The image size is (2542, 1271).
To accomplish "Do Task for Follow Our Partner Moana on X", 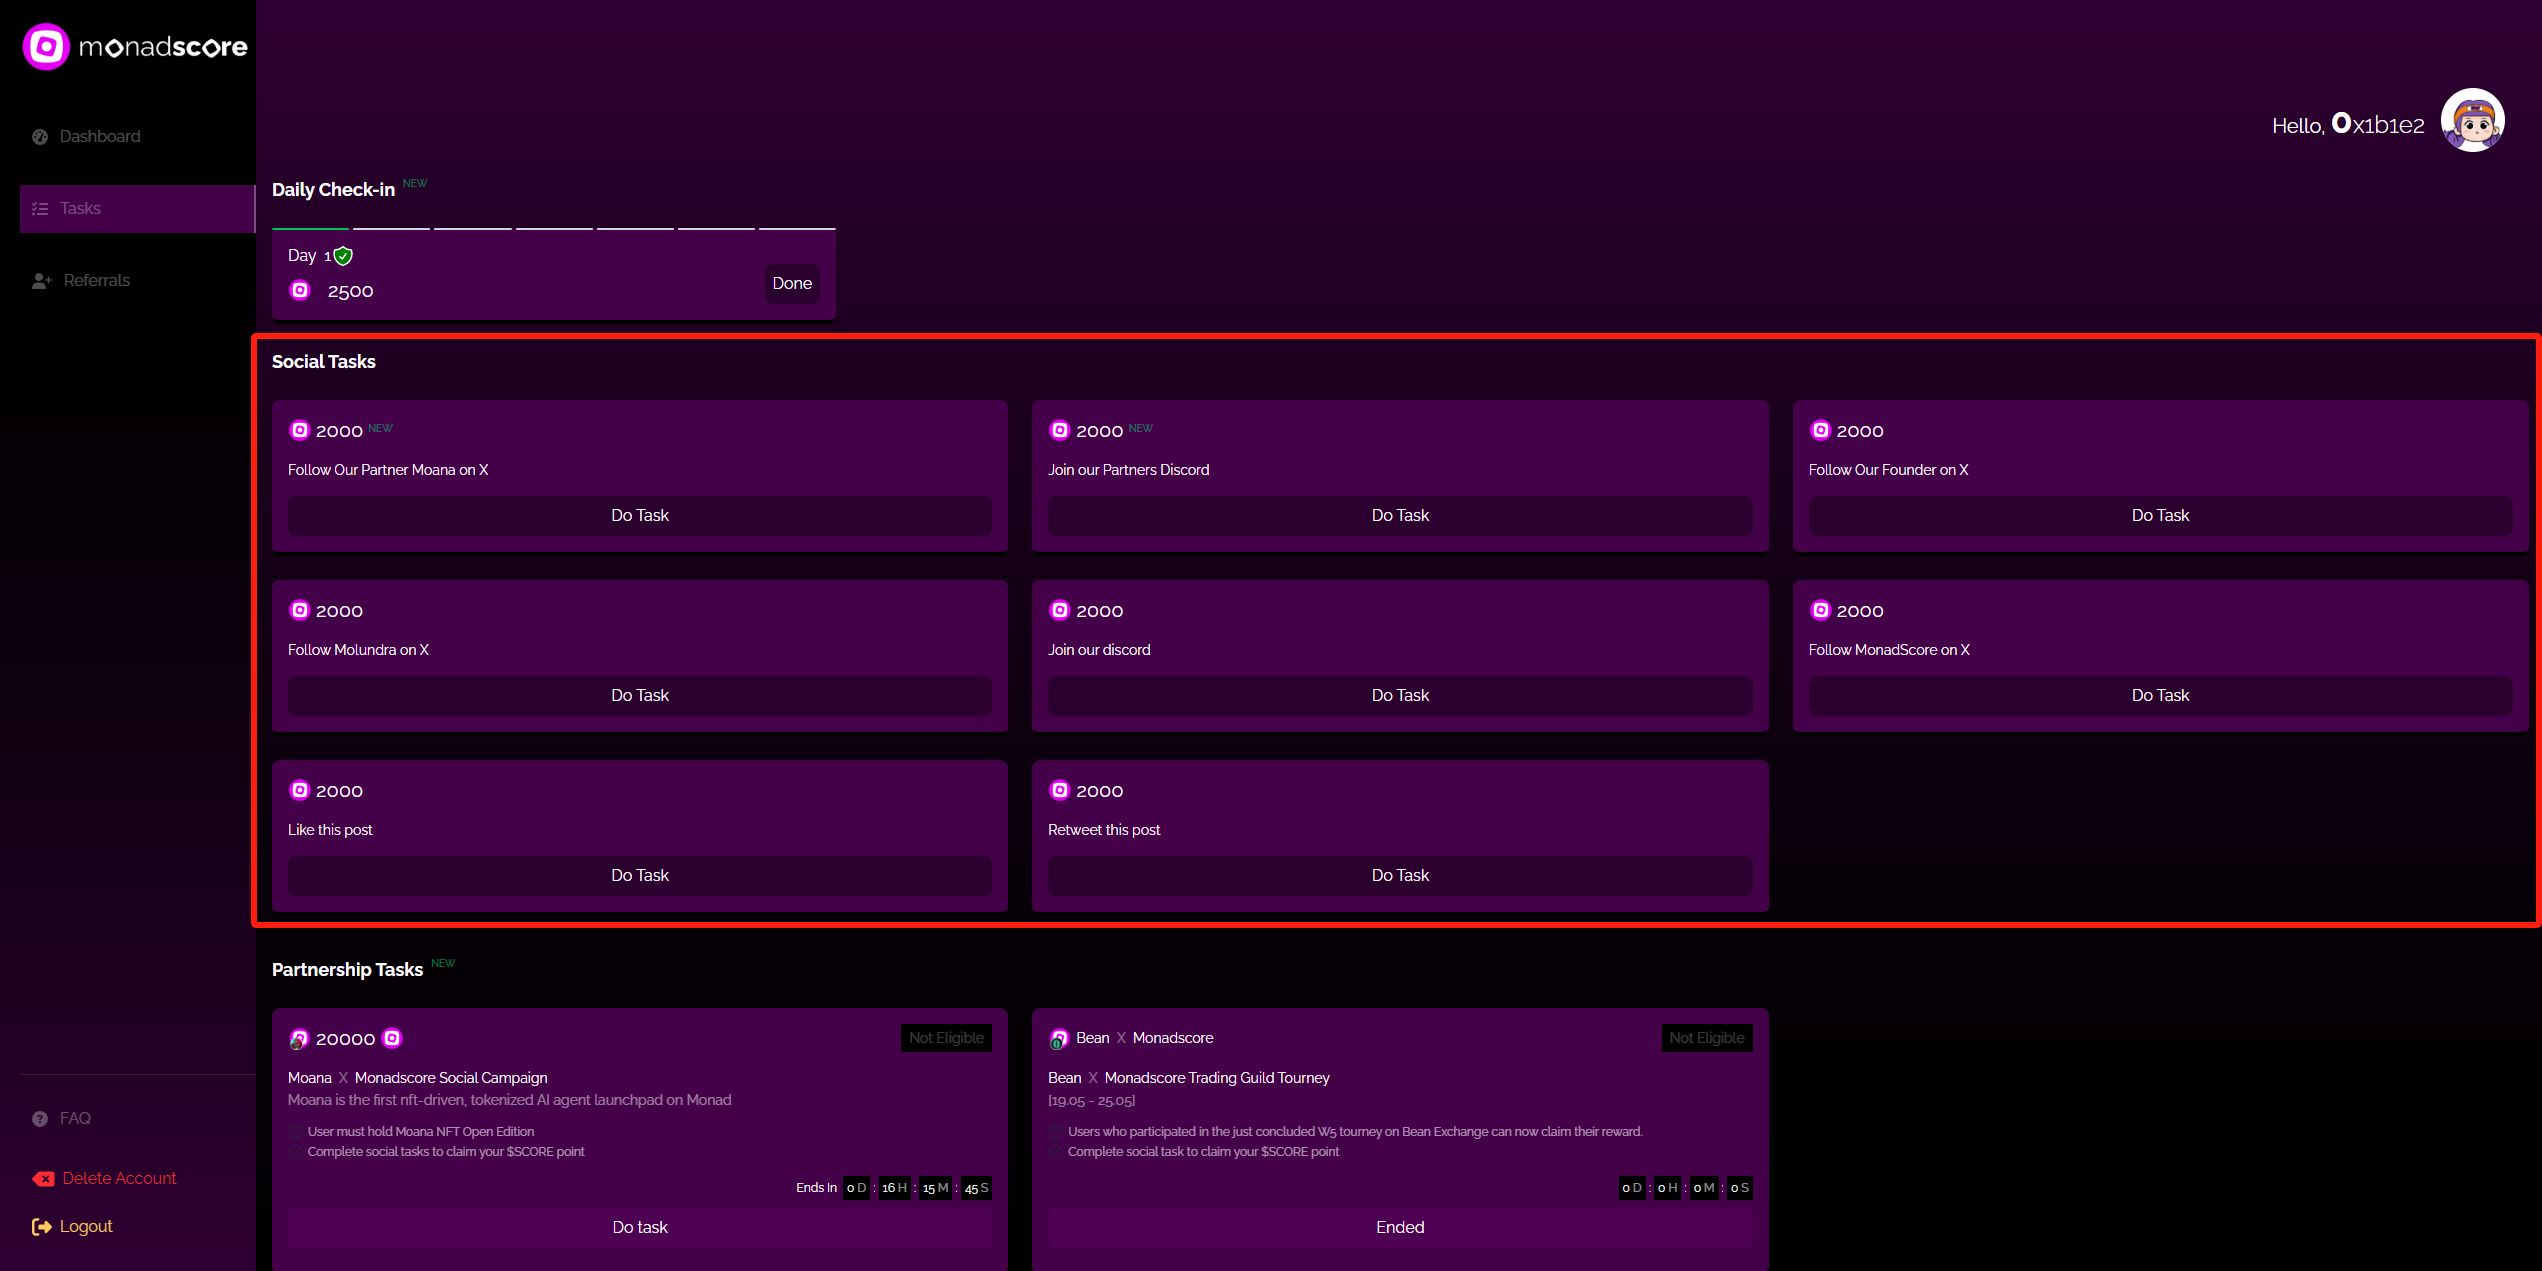I will point(640,516).
